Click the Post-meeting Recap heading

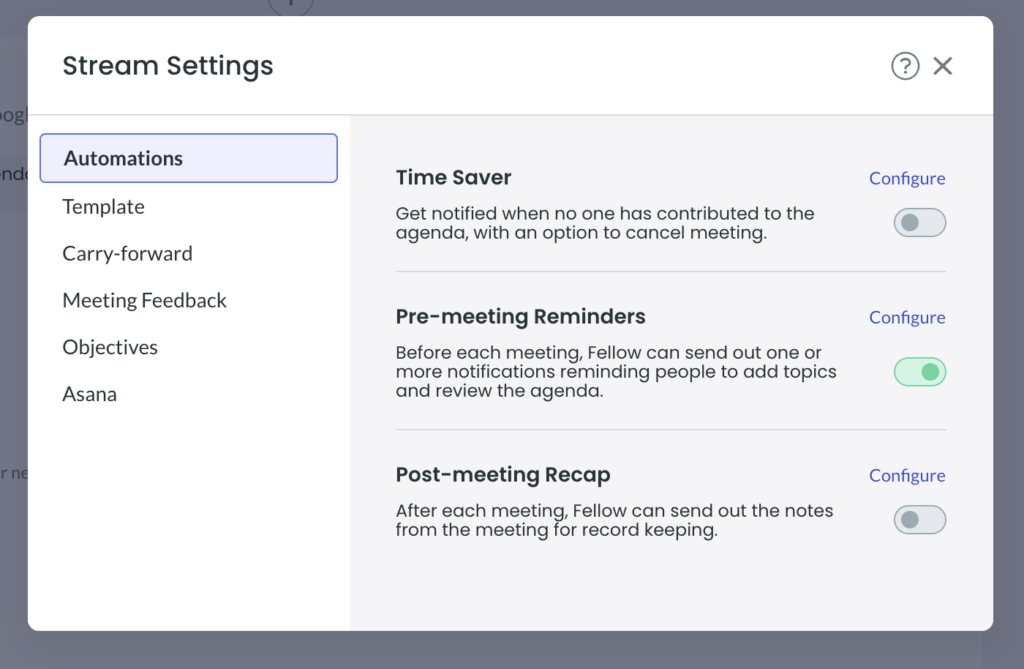click(x=502, y=475)
